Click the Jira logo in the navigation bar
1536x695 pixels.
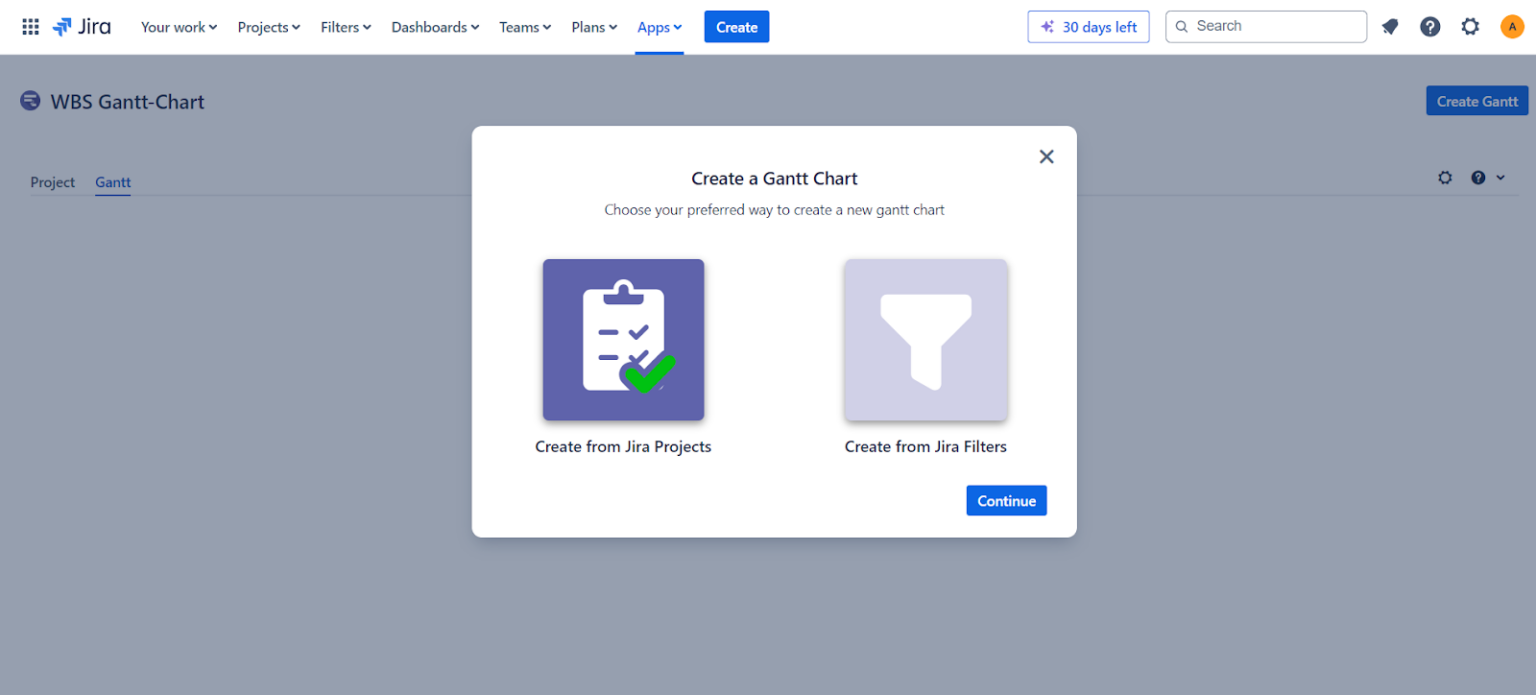(82, 26)
